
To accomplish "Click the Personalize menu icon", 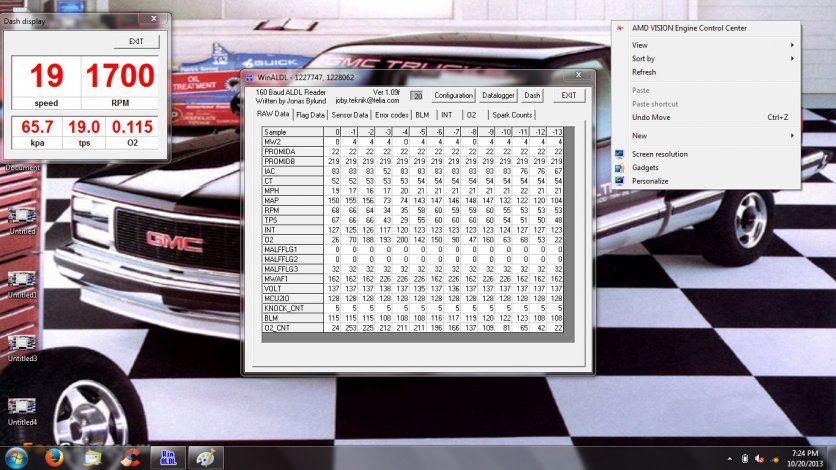I will pos(620,181).
